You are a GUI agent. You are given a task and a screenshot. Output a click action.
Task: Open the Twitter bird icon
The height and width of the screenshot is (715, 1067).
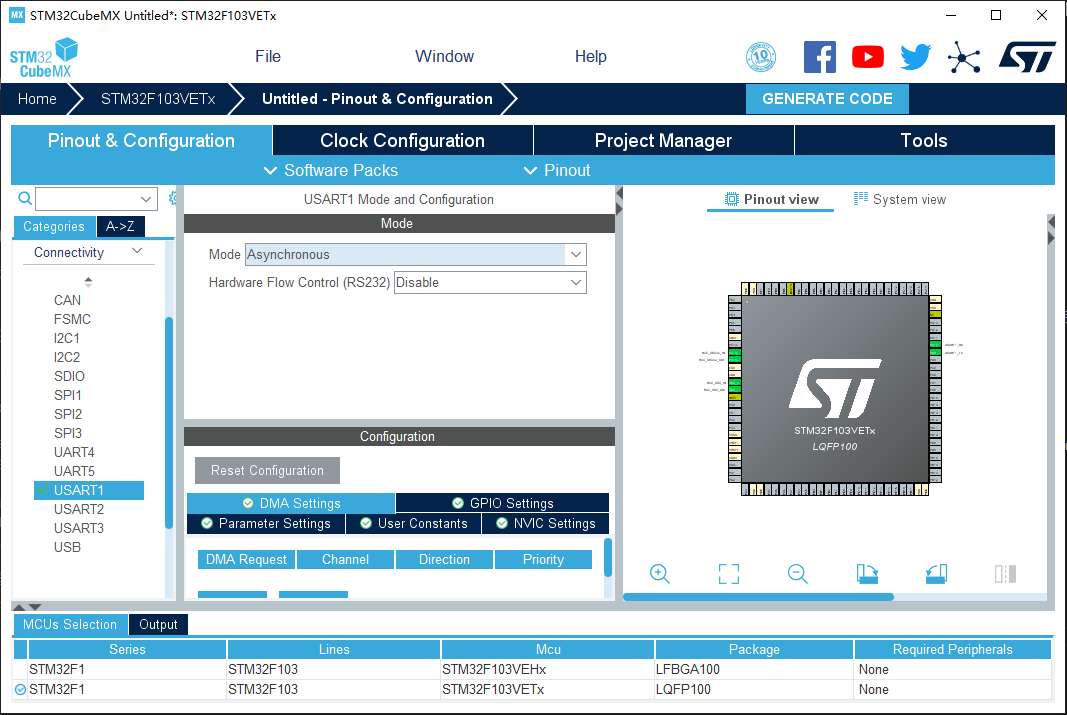[x=915, y=57]
